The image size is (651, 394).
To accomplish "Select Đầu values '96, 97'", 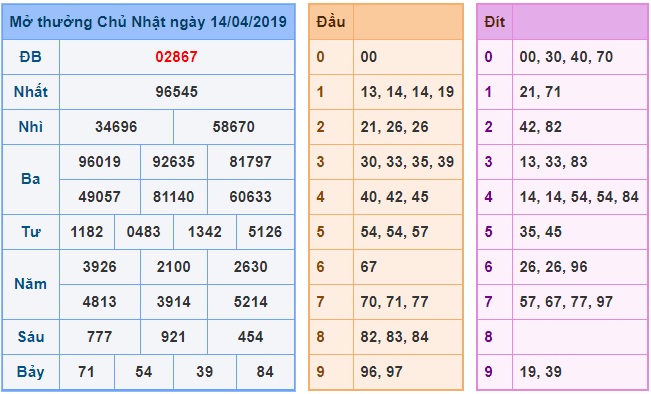I will [382, 372].
